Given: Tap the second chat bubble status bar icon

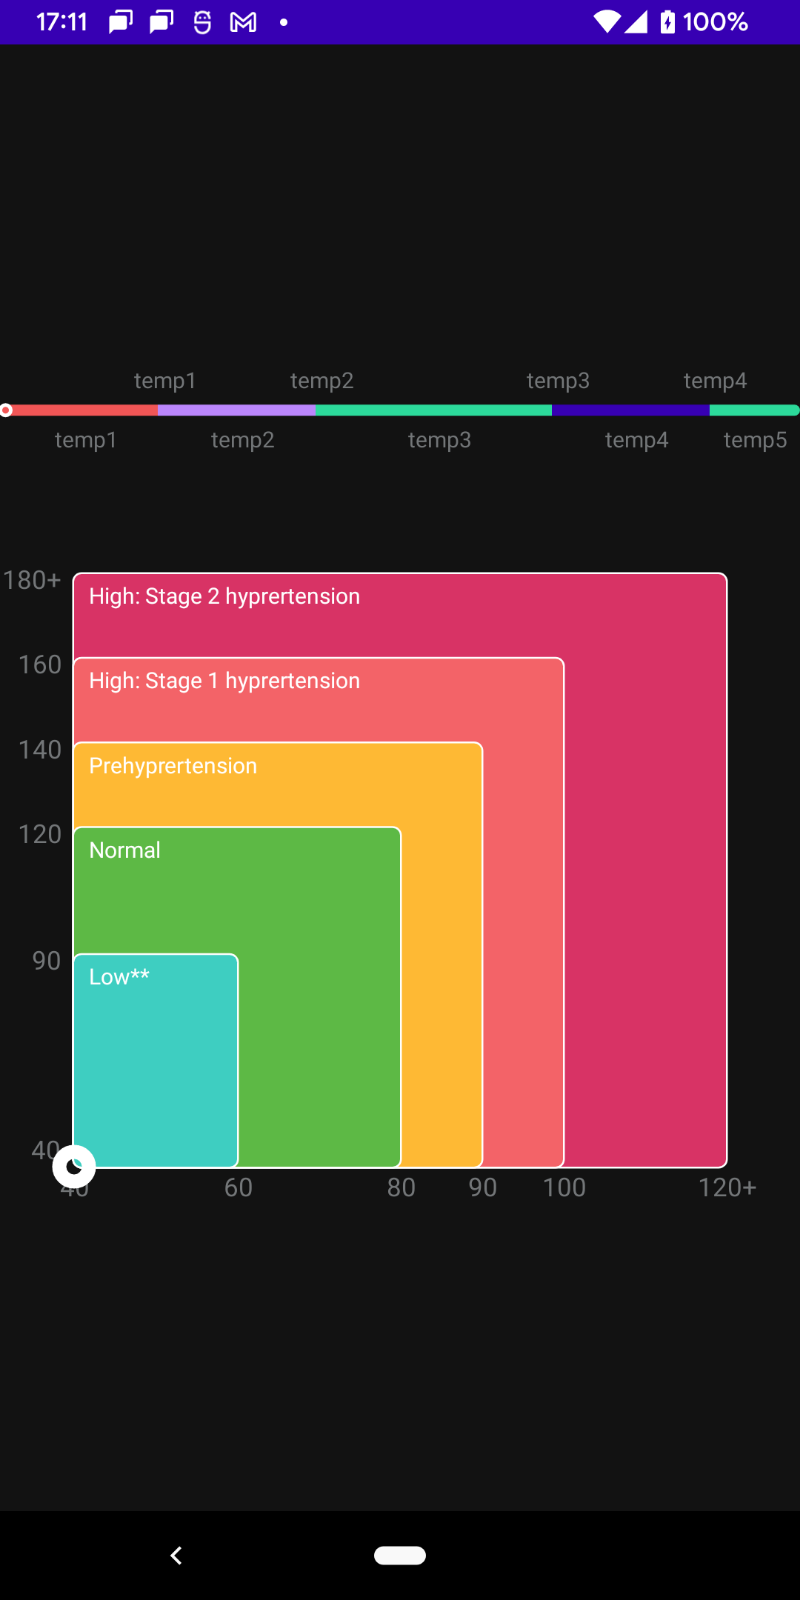Looking at the screenshot, I should click(160, 22).
